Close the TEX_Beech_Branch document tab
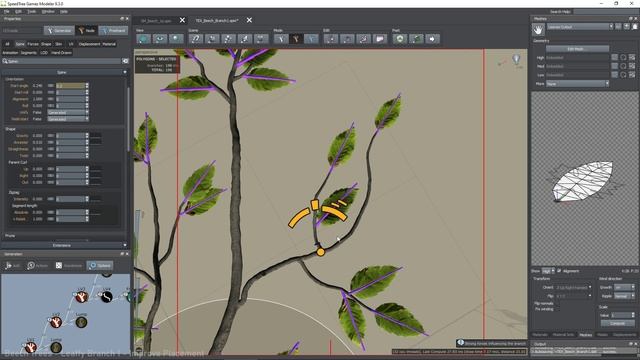Image resolution: width=640 pixels, height=360 pixels. [249, 20]
